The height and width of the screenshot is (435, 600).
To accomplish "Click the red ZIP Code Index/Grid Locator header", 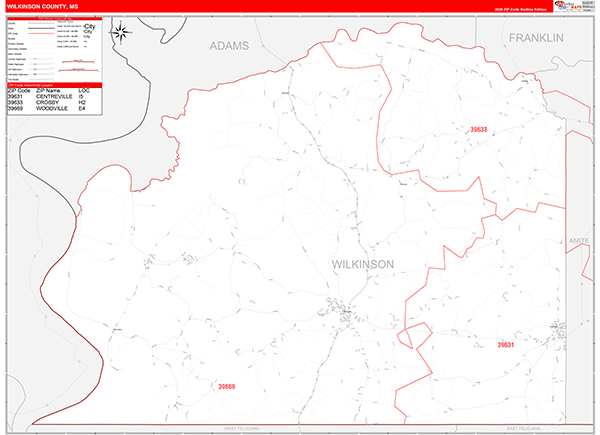I will click(54, 85).
